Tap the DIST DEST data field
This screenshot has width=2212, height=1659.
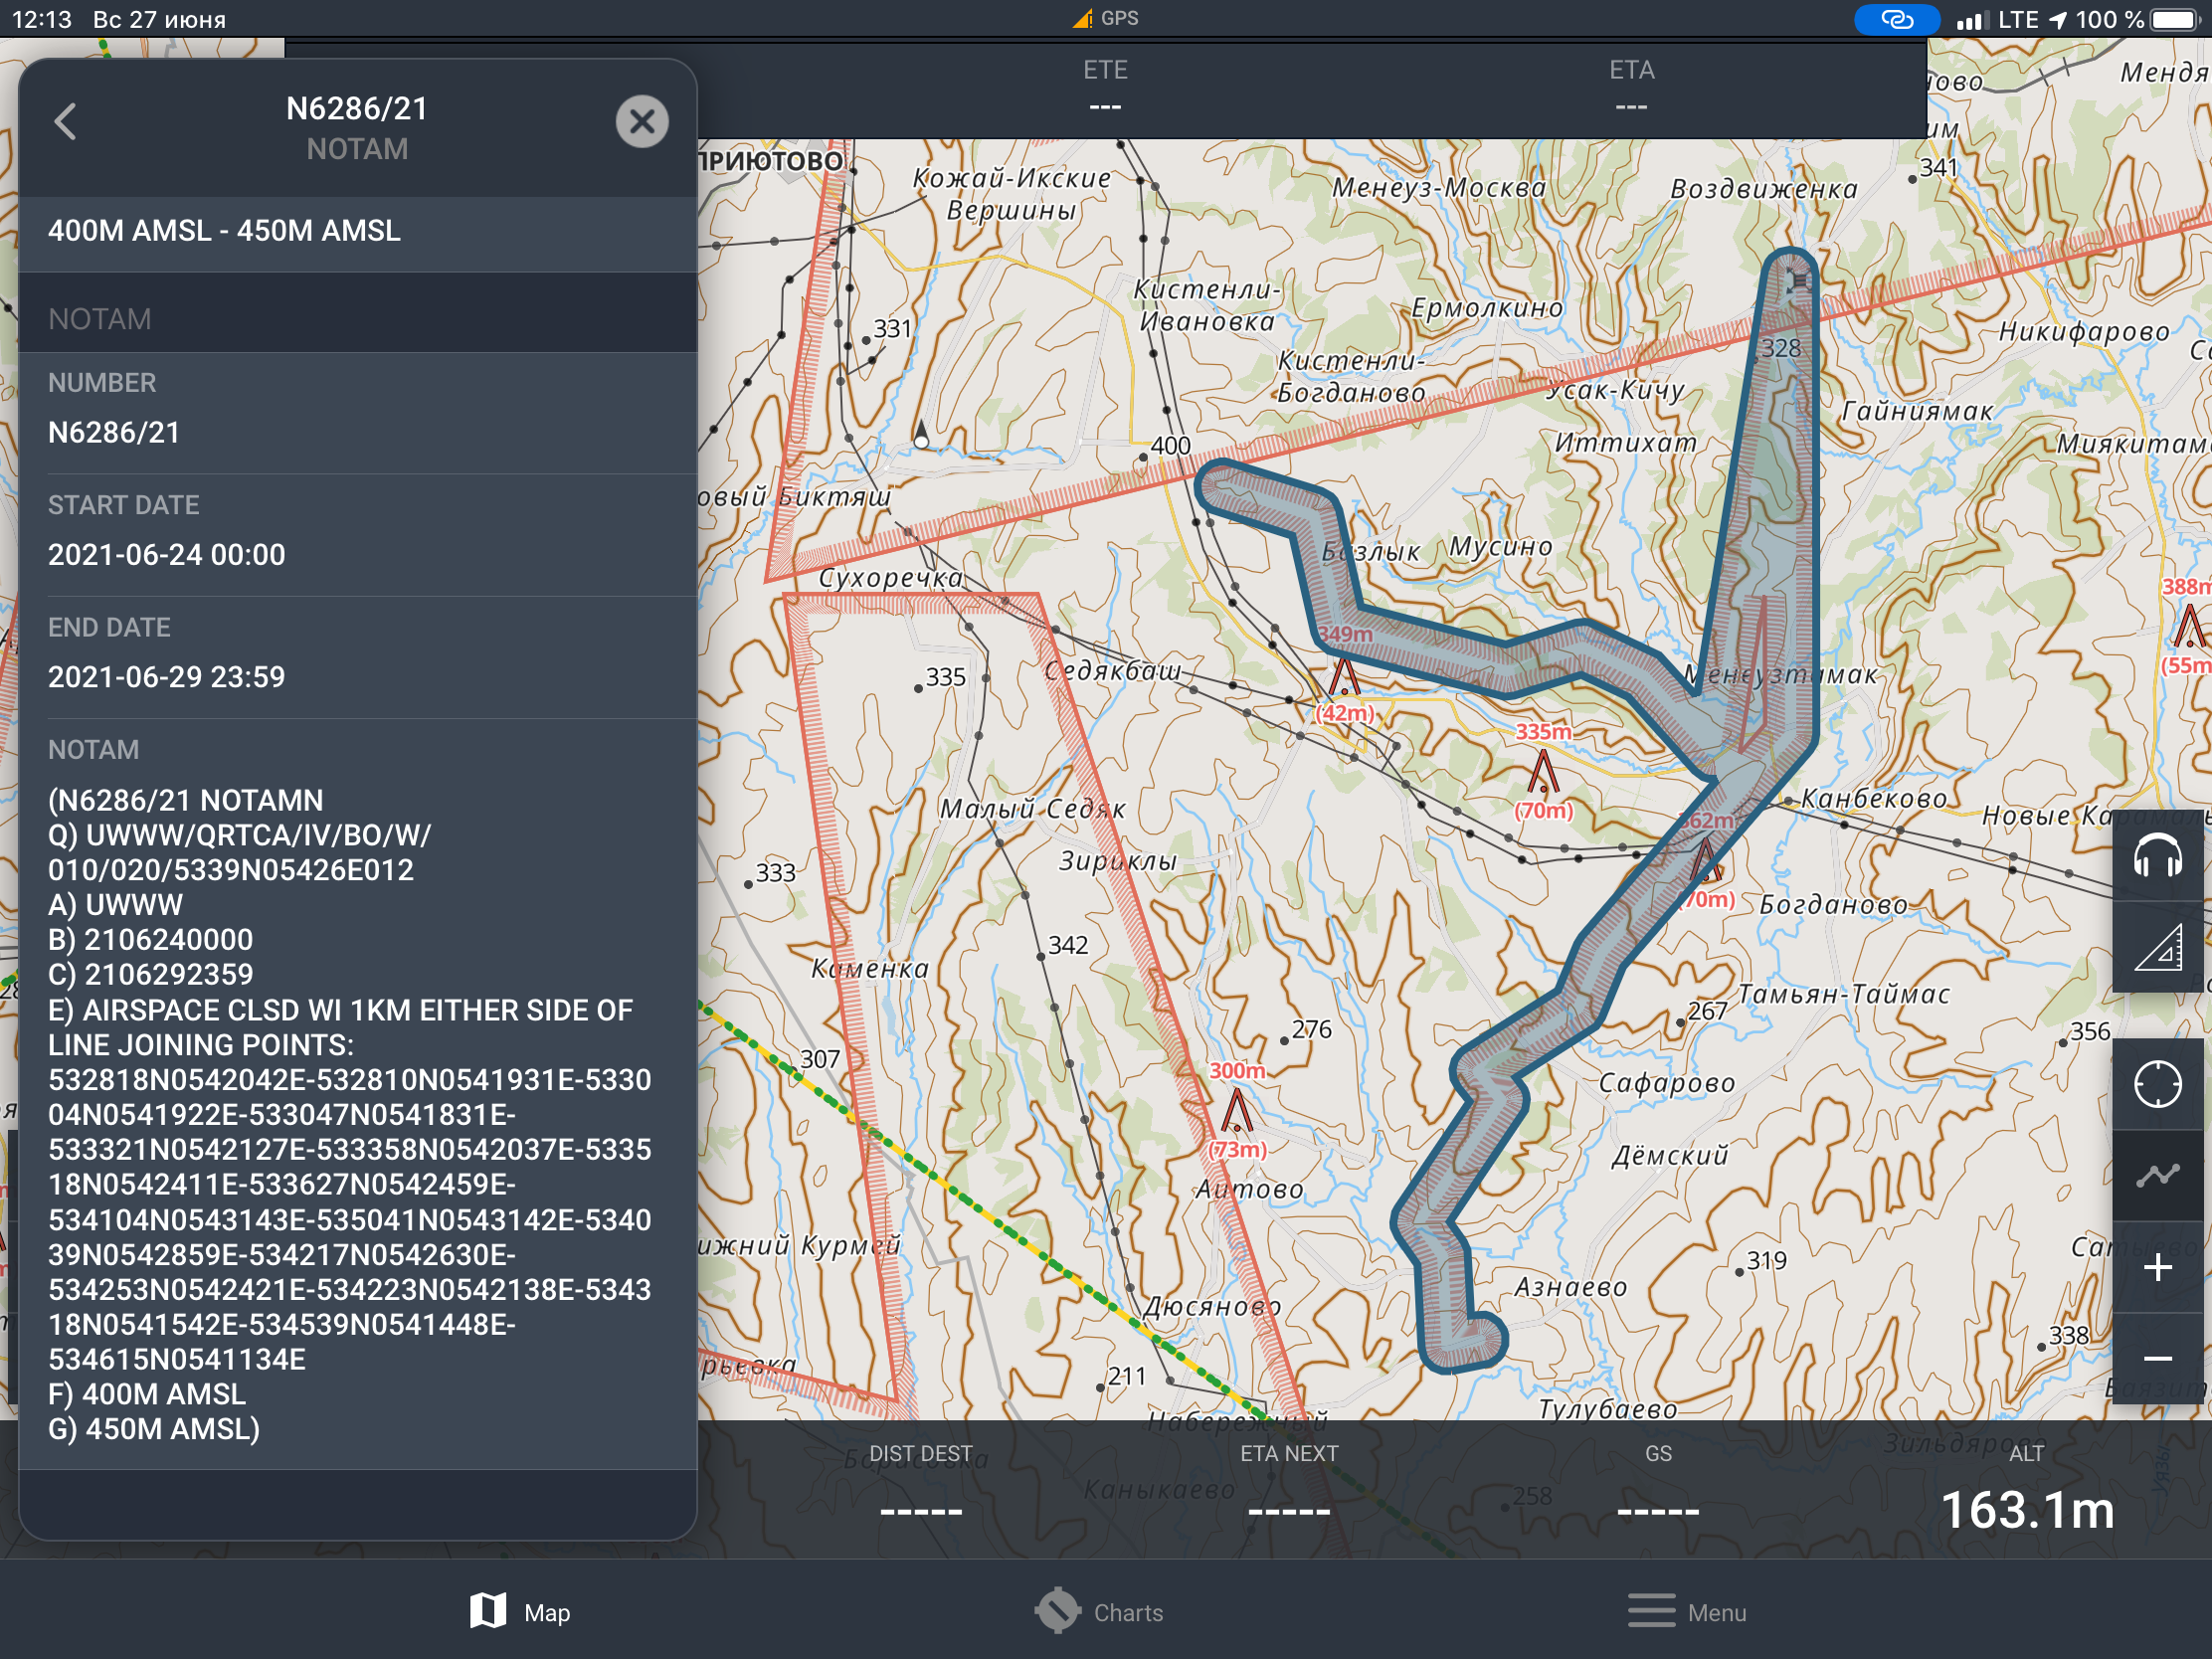pos(920,1488)
